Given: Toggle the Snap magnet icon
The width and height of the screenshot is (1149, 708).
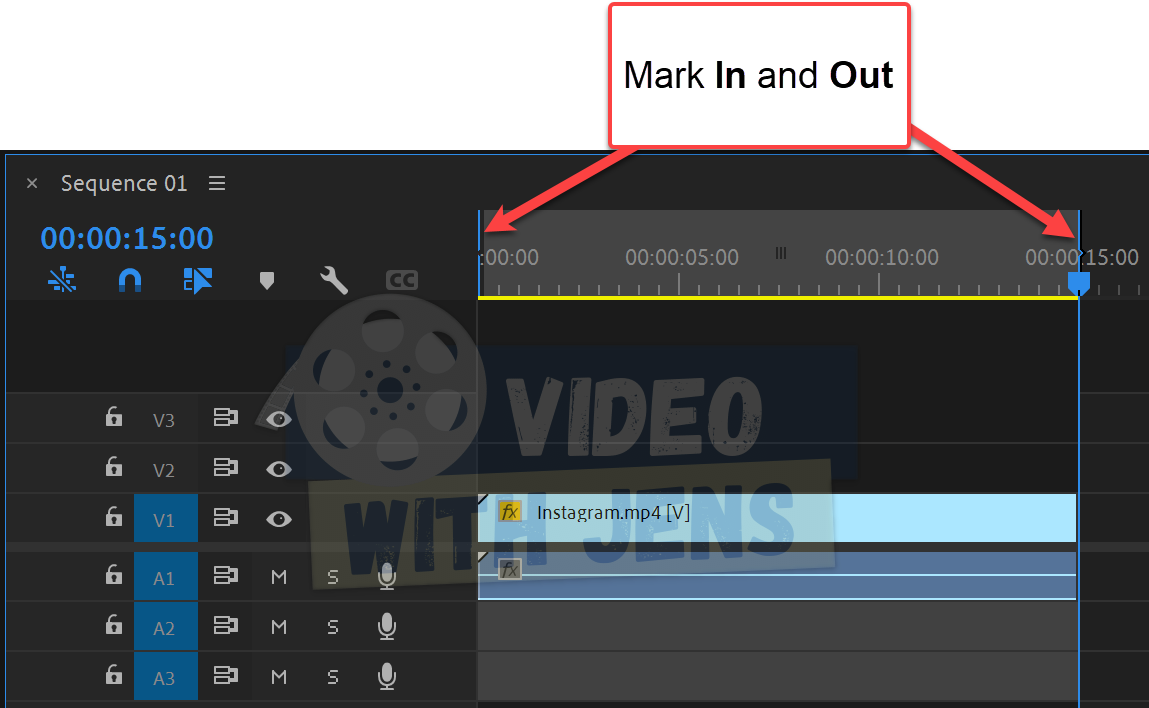Looking at the screenshot, I should coord(130,280).
